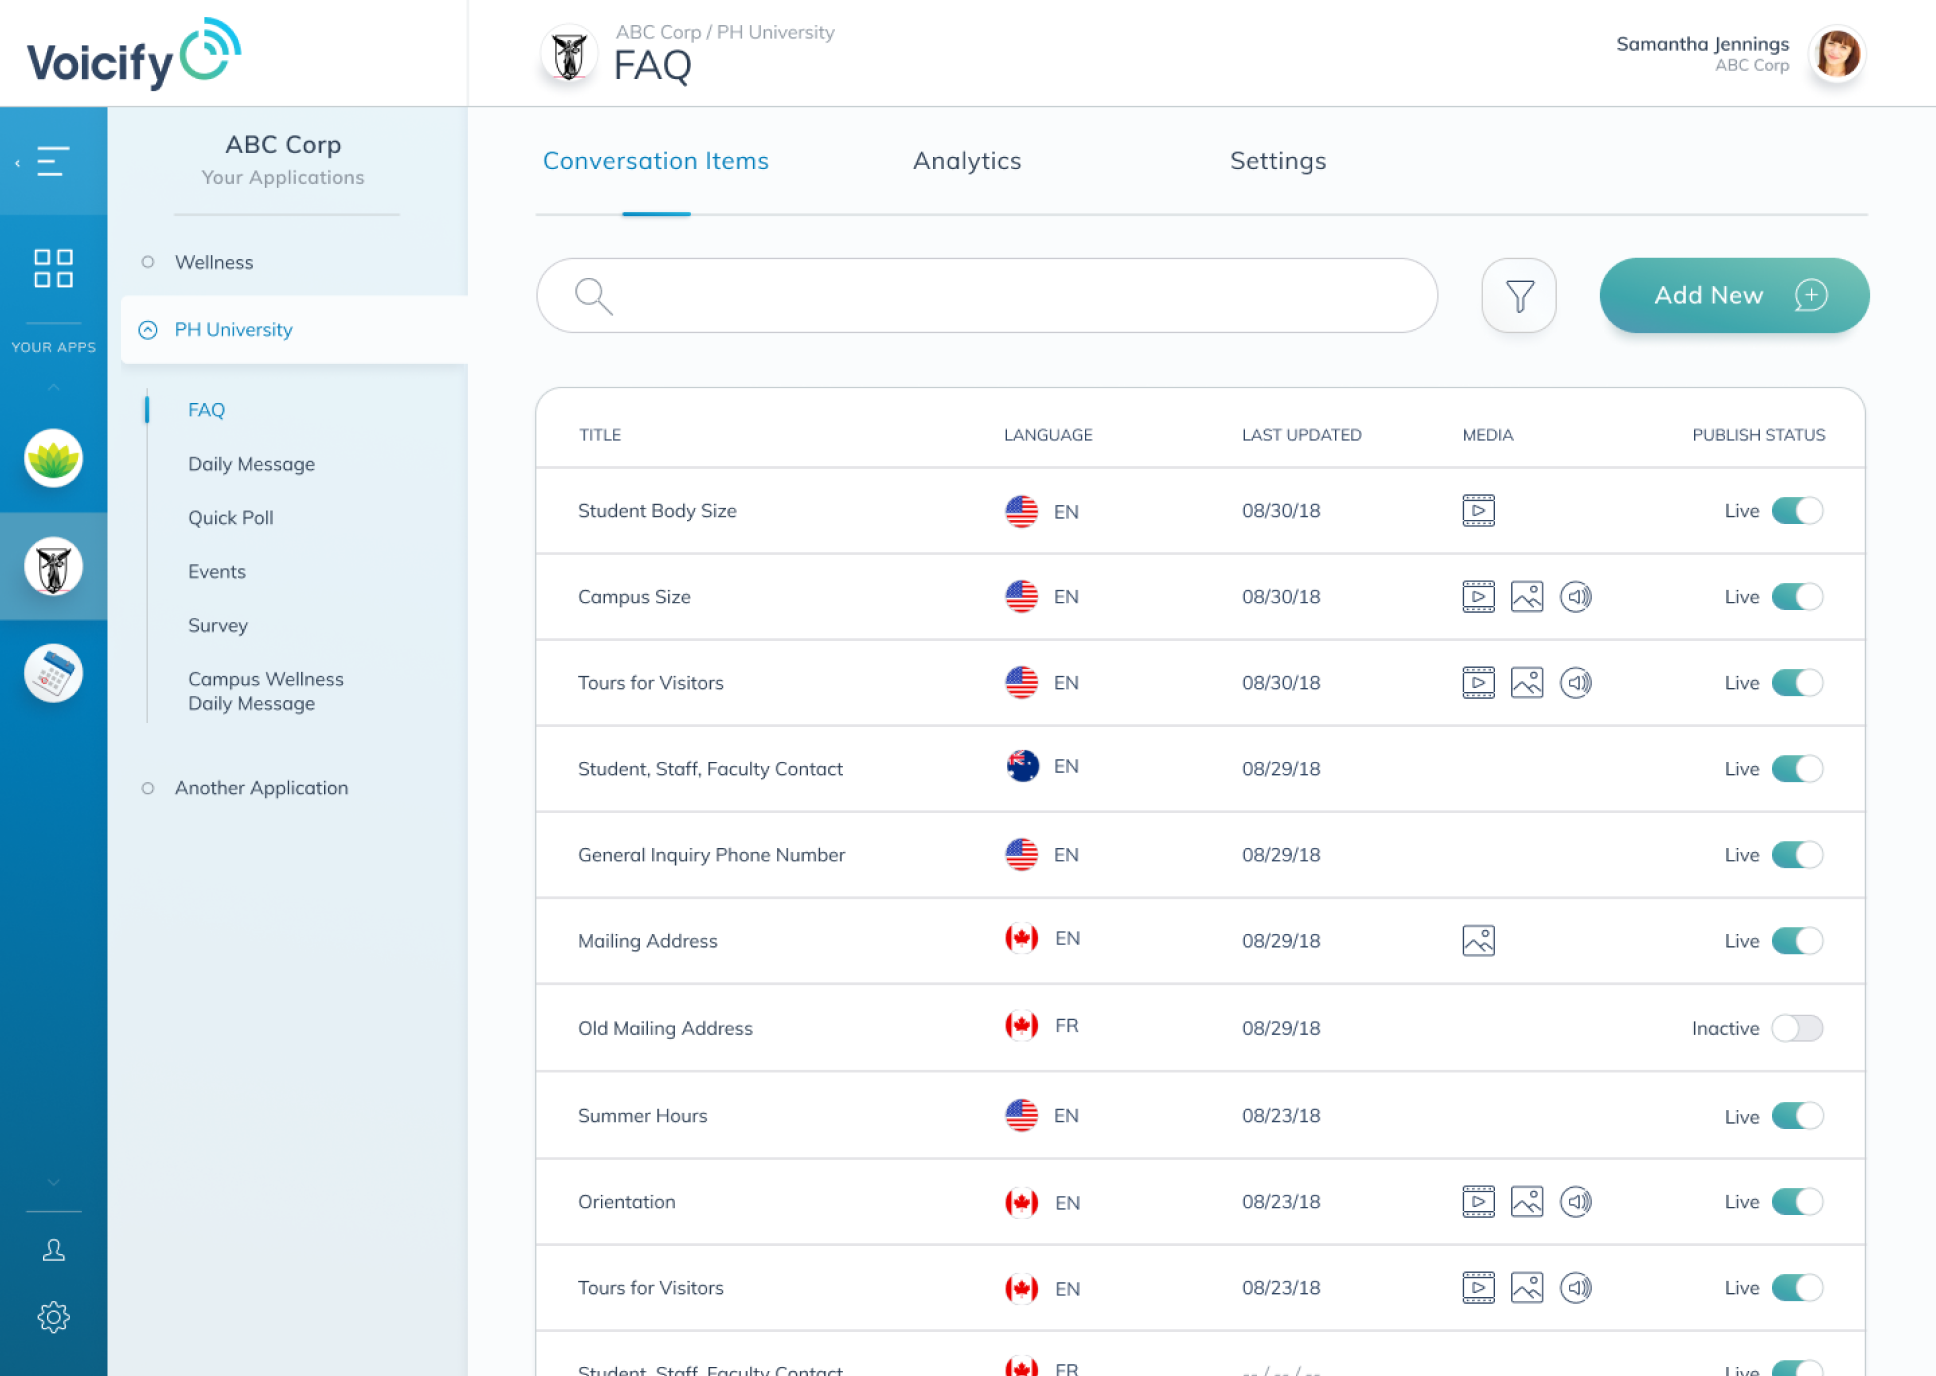Open the Settings tab
This screenshot has width=1936, height=1376.
pyautogui.click(x=1277, y=161)
